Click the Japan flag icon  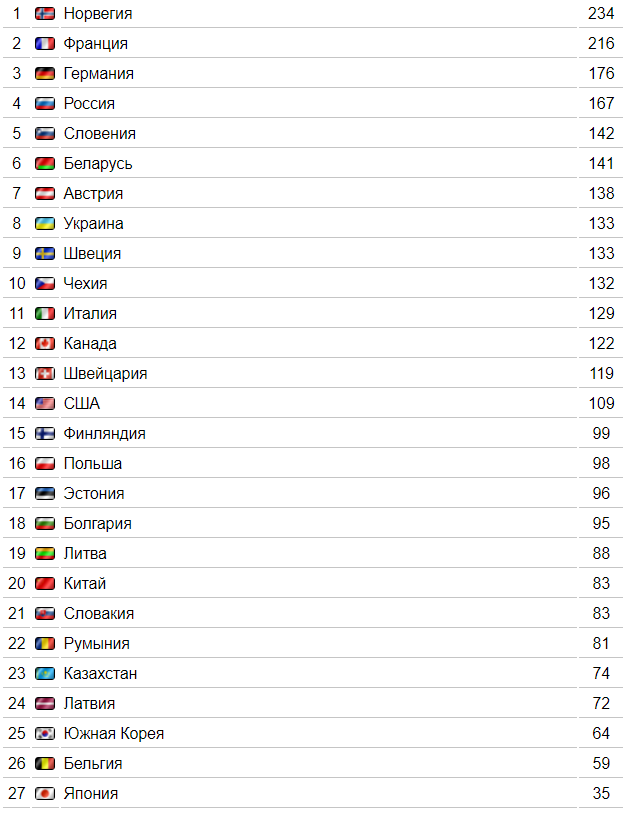tap(45, 794)
